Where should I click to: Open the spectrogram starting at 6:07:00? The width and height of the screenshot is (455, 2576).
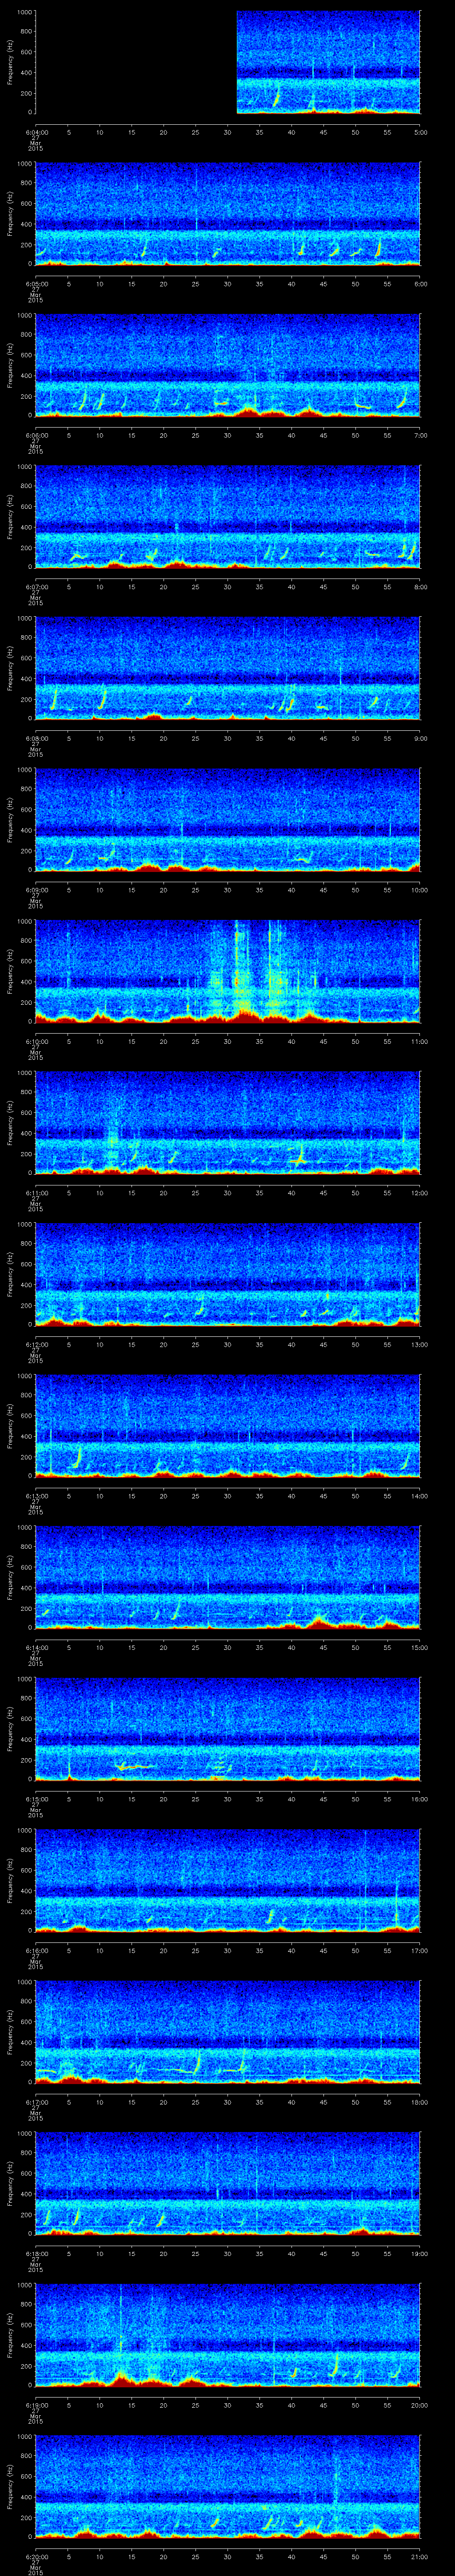[227, 516]
